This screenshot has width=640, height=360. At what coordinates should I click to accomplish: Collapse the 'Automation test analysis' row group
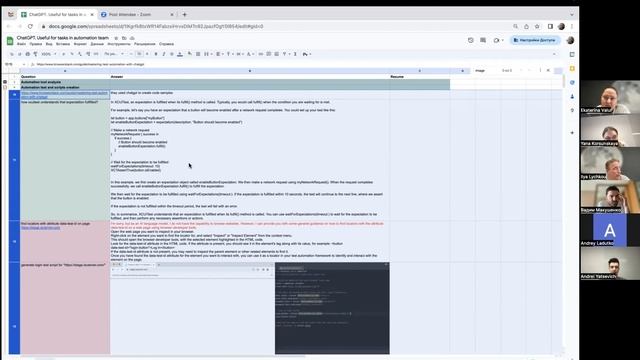[x=5, y=82]
